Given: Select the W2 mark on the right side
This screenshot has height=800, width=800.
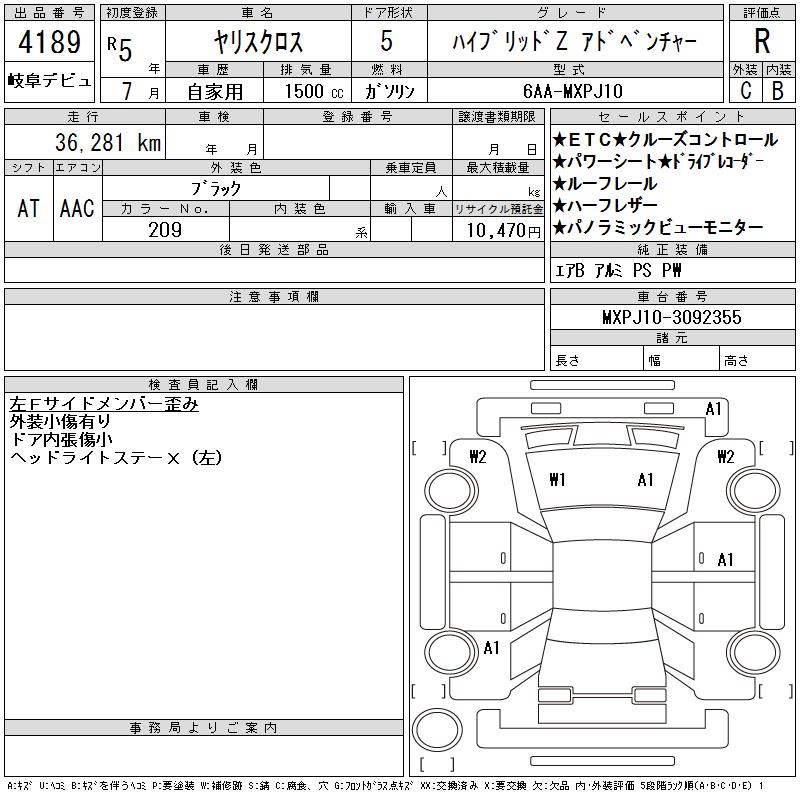Looking at the screenshot, I should 726,457.
